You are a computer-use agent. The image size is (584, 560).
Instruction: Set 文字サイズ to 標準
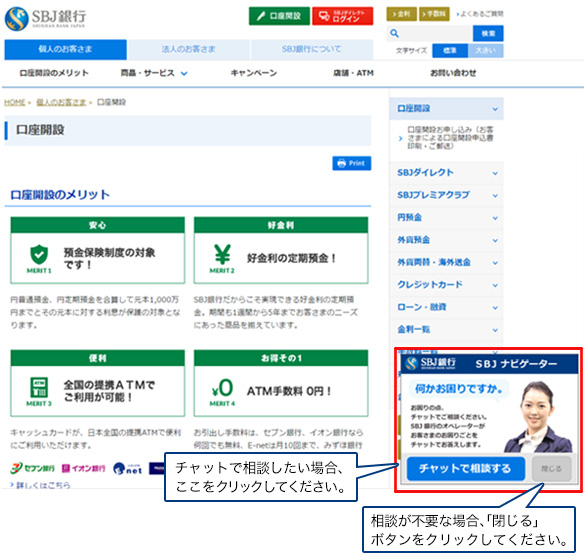coord(450,51)
